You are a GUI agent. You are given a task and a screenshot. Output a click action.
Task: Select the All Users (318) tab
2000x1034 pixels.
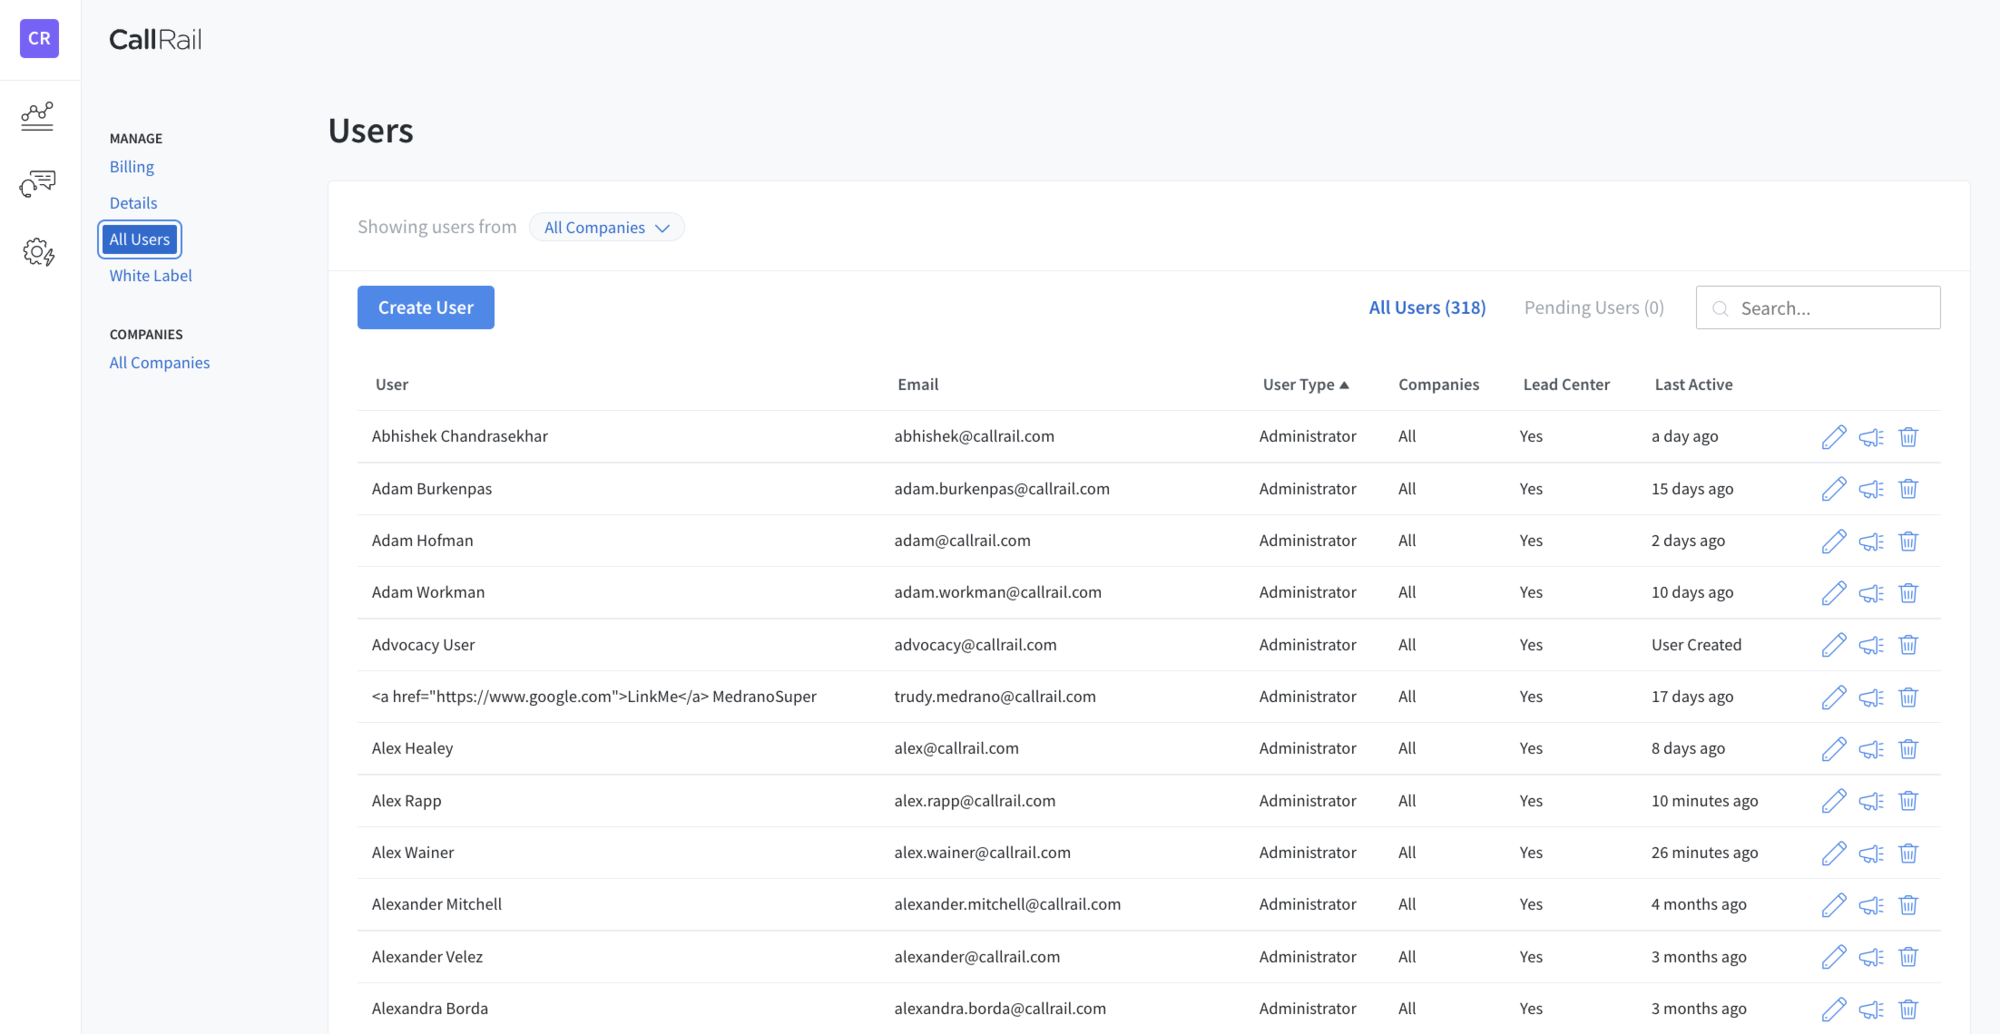click(x=1427, y=307)
